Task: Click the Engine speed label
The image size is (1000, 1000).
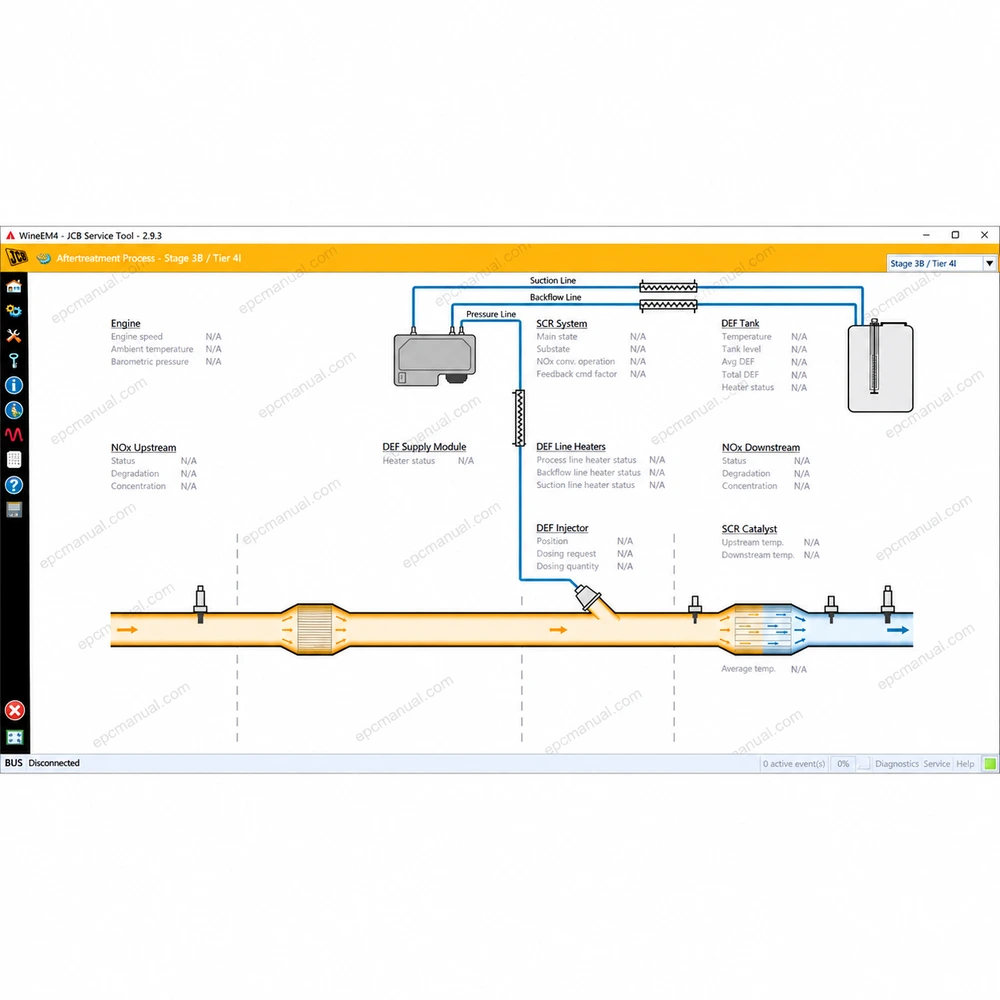Action: tap(136, 337)
